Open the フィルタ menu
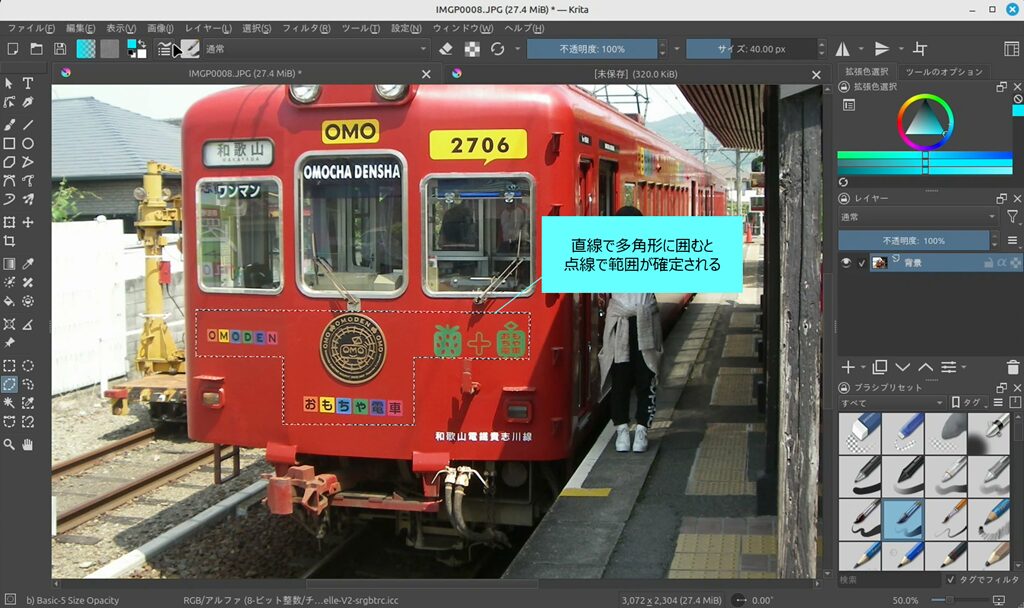Viewport: 1024px width, 608px height. coord(300,28)
